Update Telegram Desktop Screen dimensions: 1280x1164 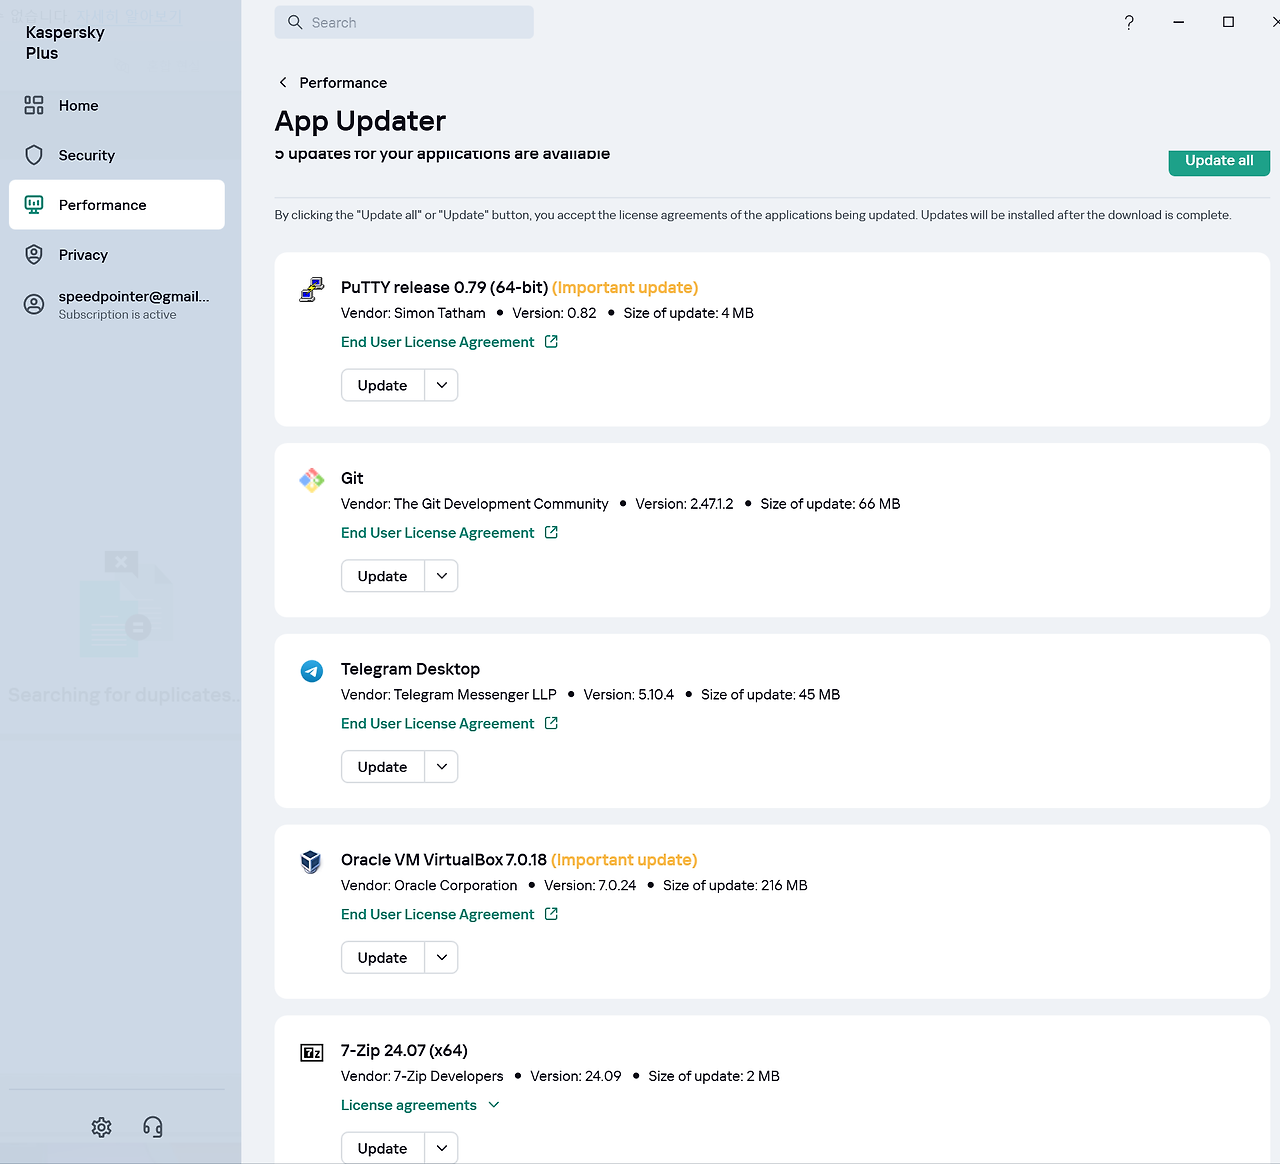(383, 767)
